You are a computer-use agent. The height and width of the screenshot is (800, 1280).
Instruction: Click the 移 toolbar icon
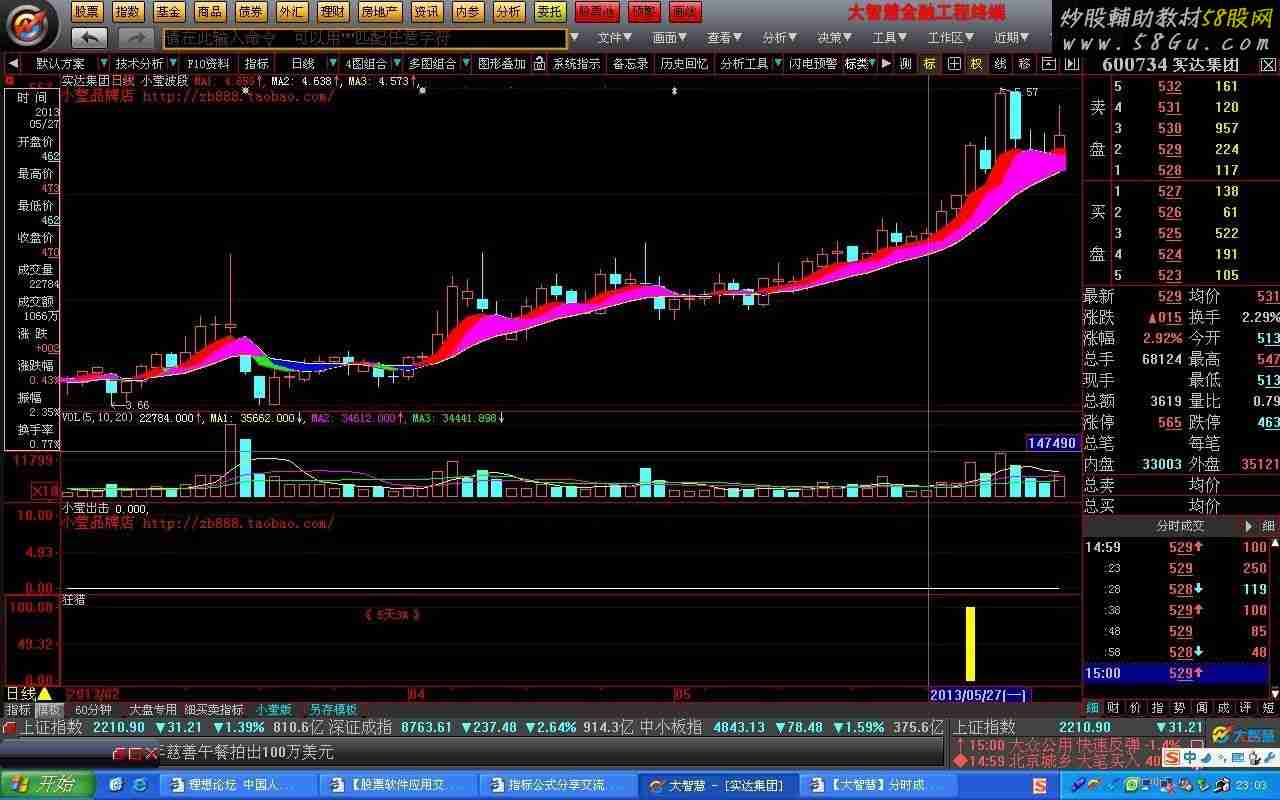coord(1024,63)
